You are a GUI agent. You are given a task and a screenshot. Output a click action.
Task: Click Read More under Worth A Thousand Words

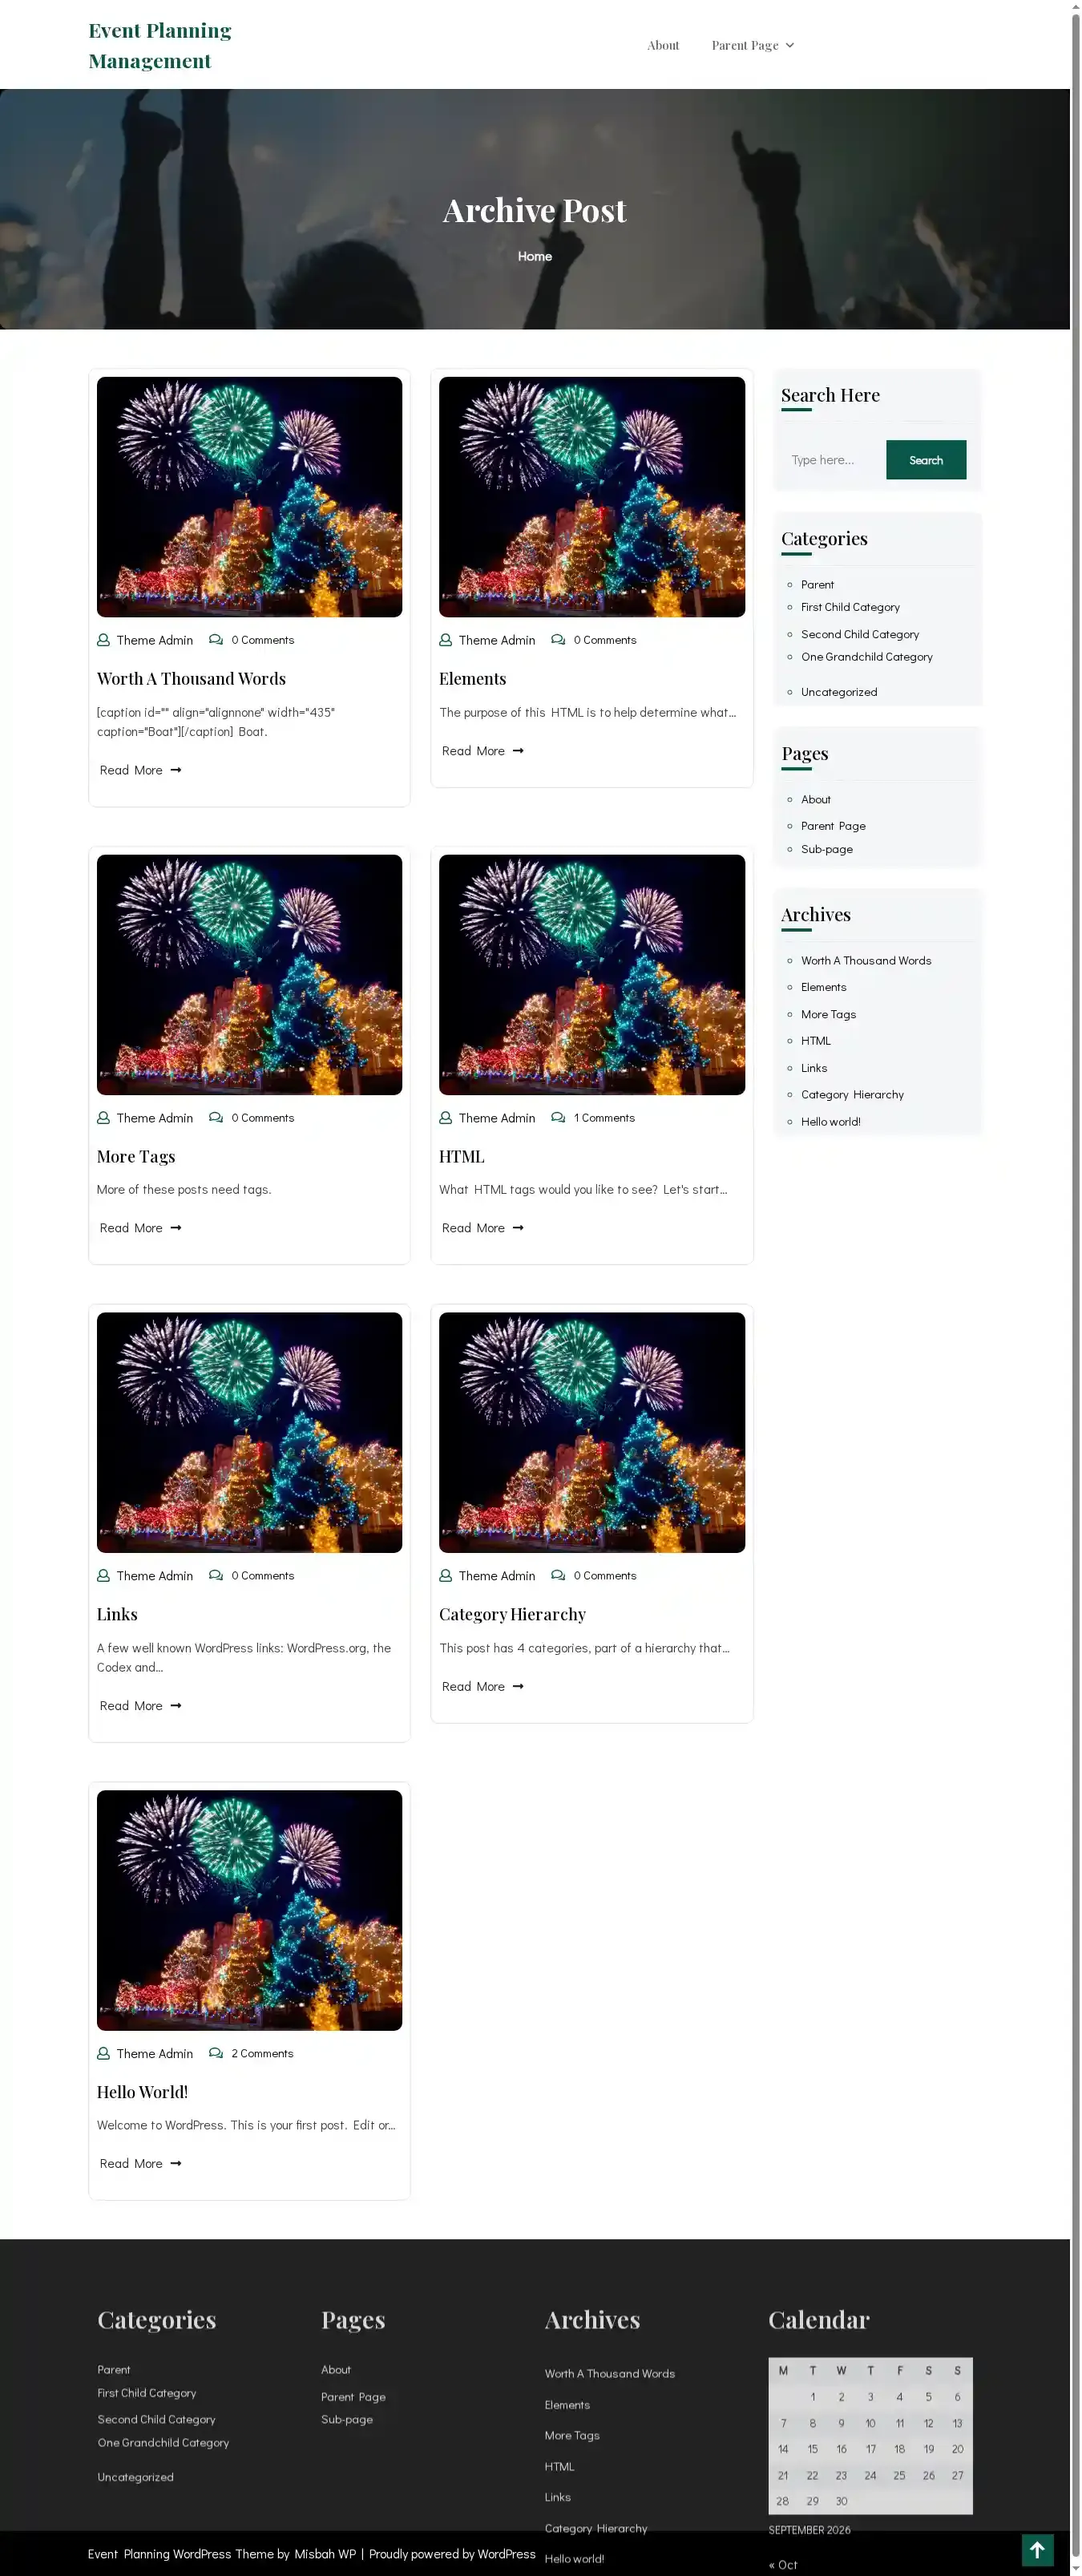click(141, 770)
